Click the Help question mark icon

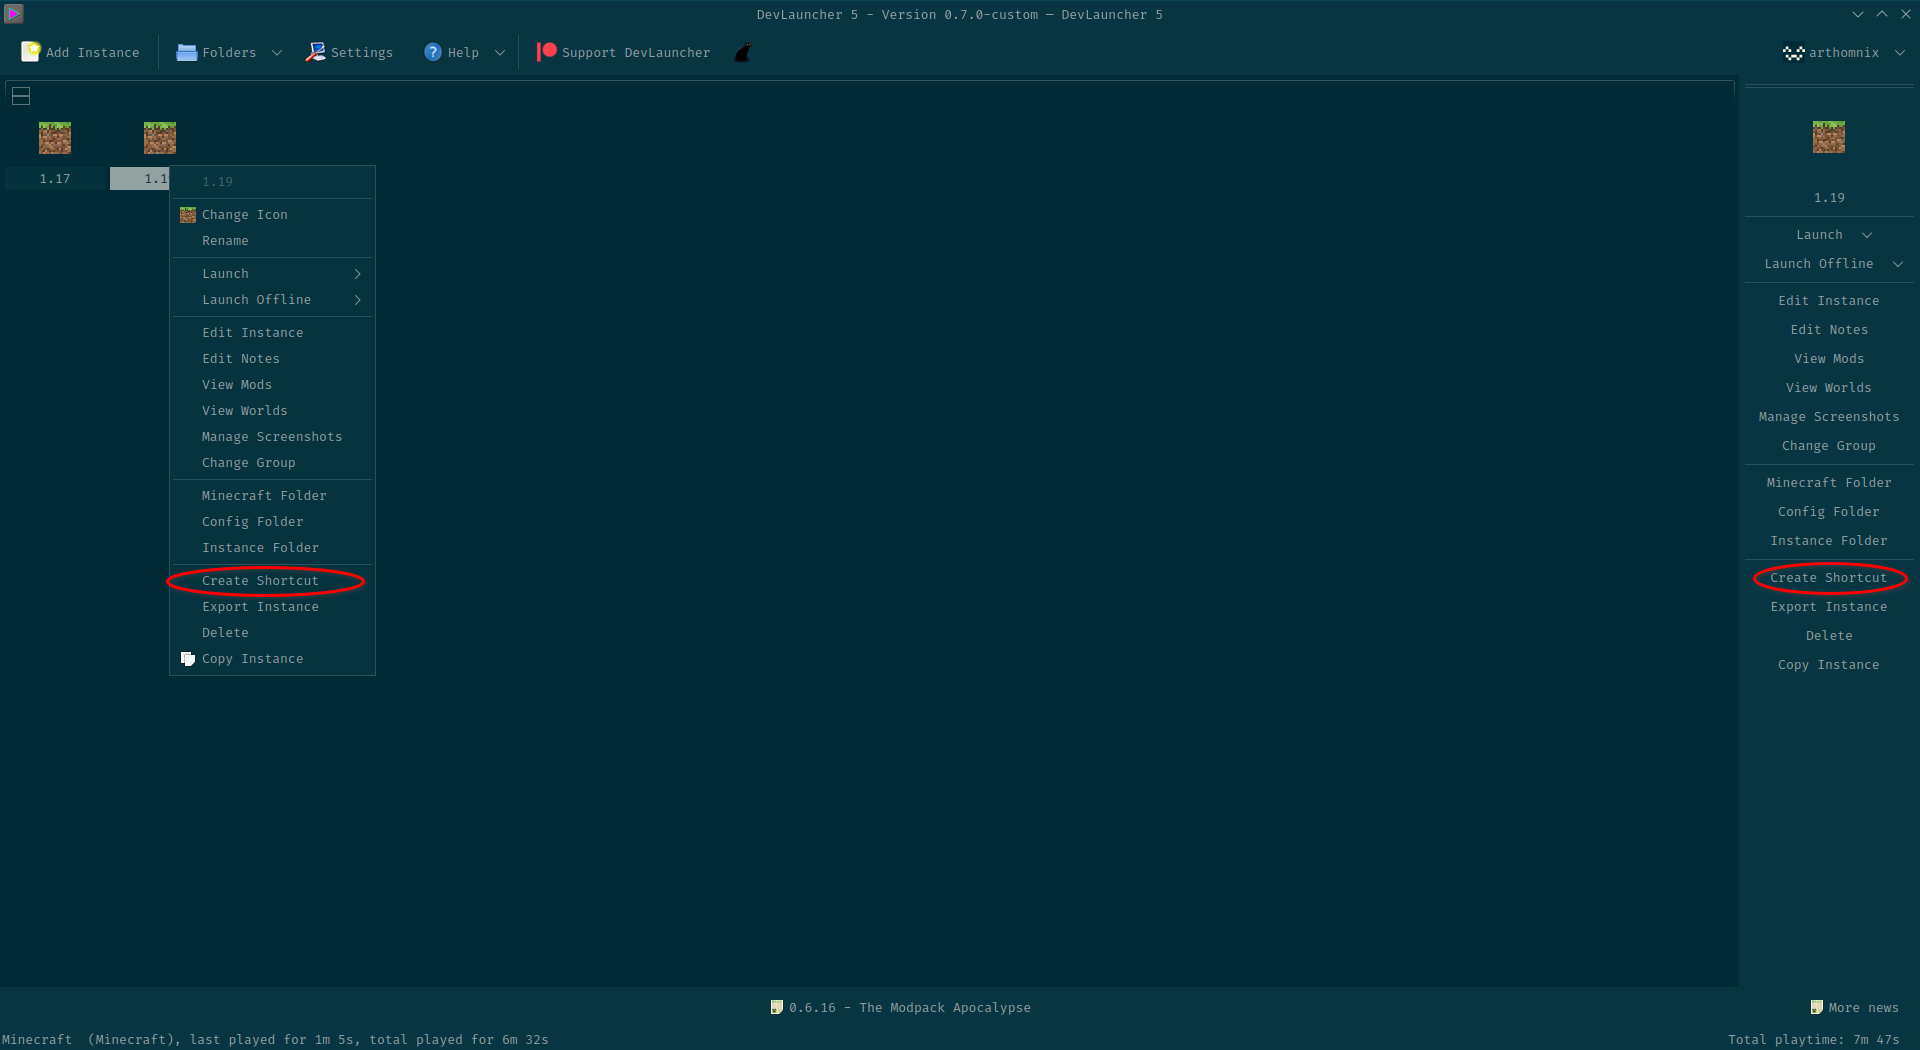[x=433, y=52]
